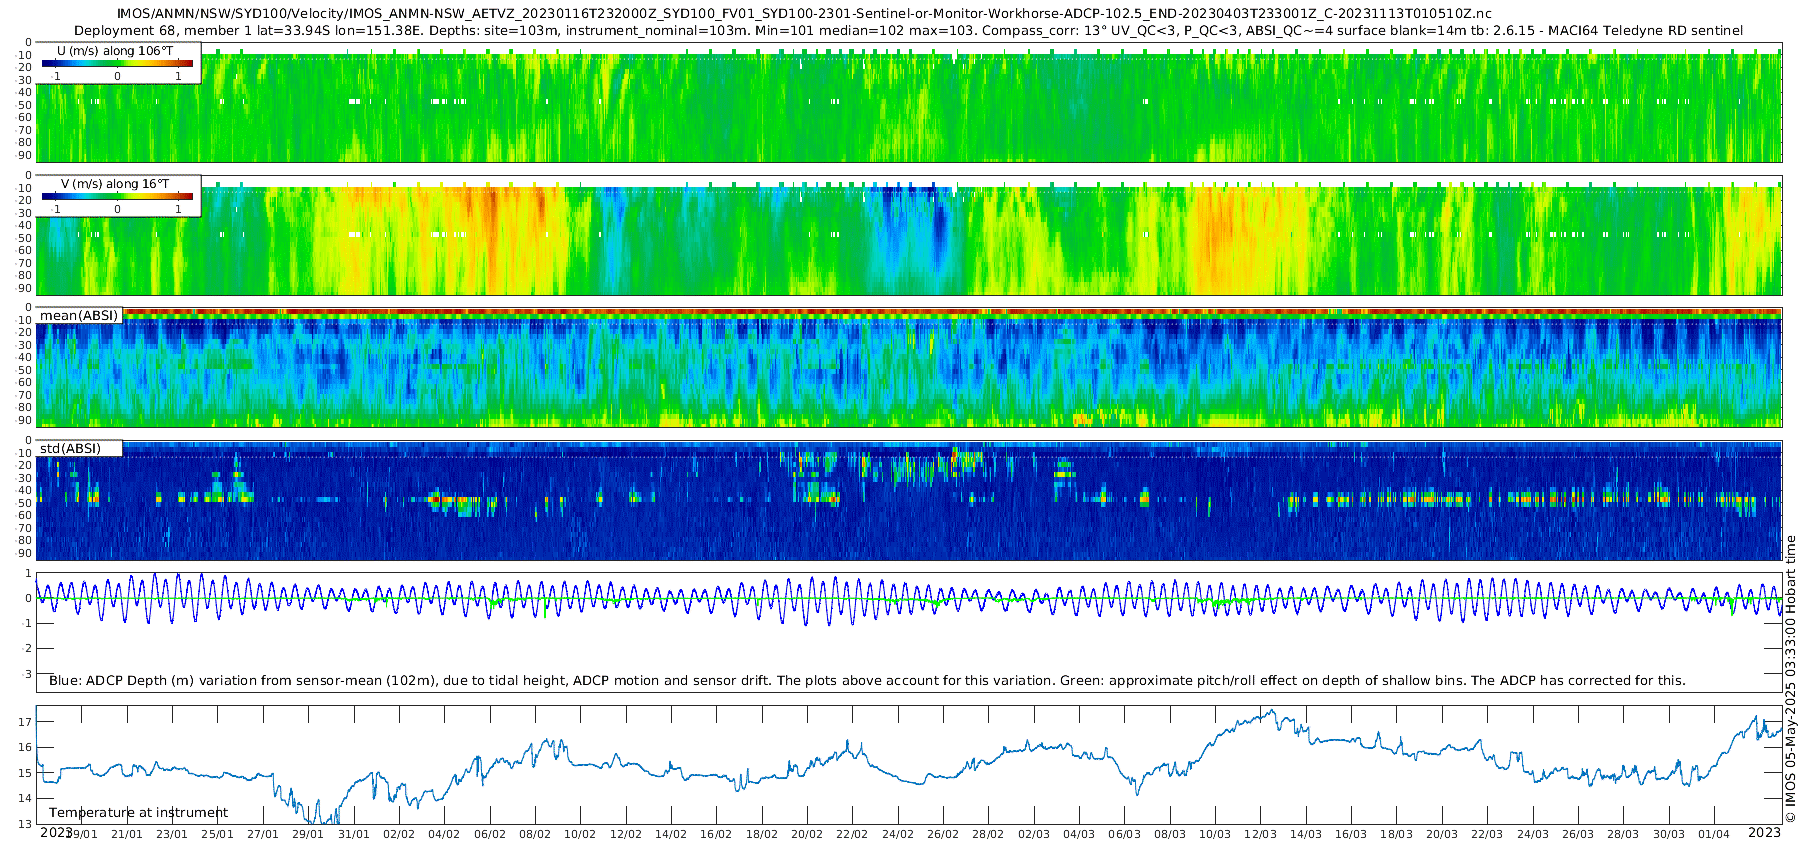Click the blue ADCP depth description text
This screenshot has height=850, width=1800.
tap(867, 680)
